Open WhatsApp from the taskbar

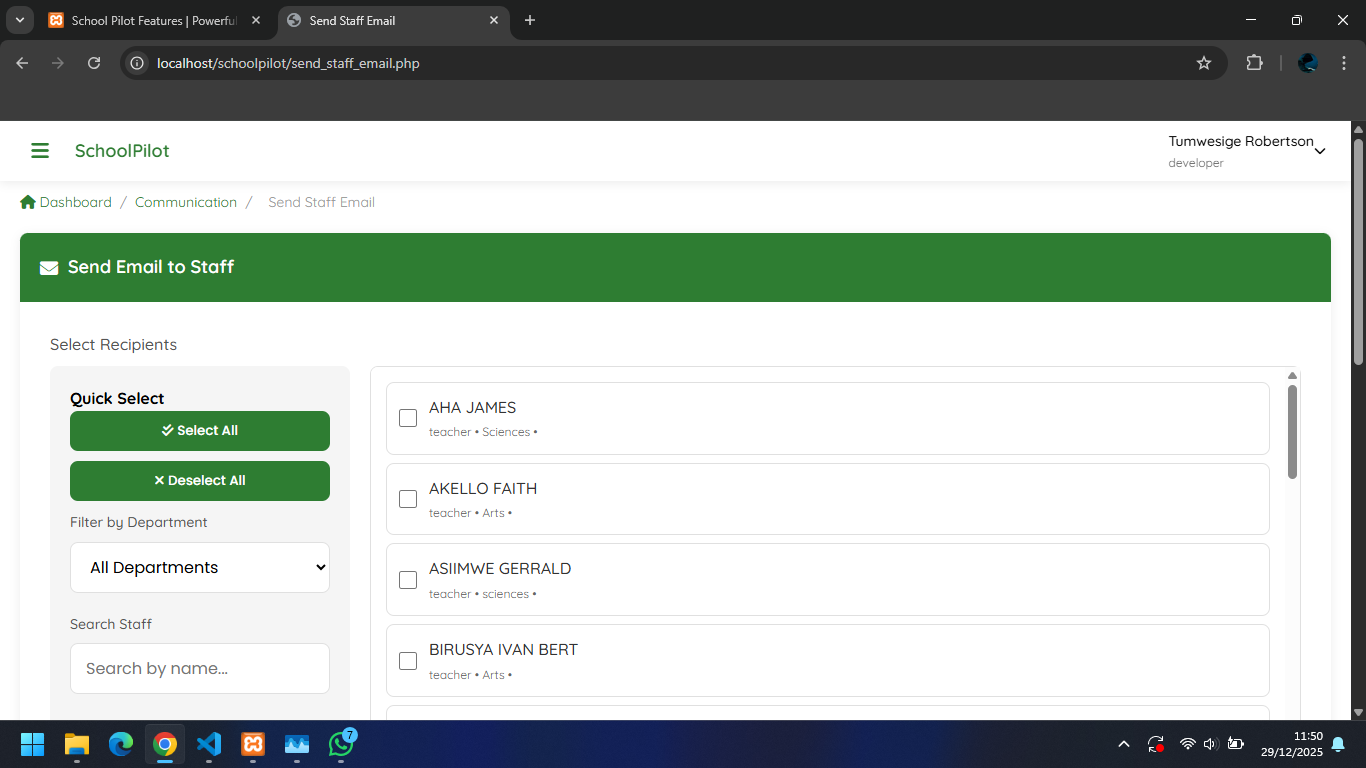(x=341, y=744)
